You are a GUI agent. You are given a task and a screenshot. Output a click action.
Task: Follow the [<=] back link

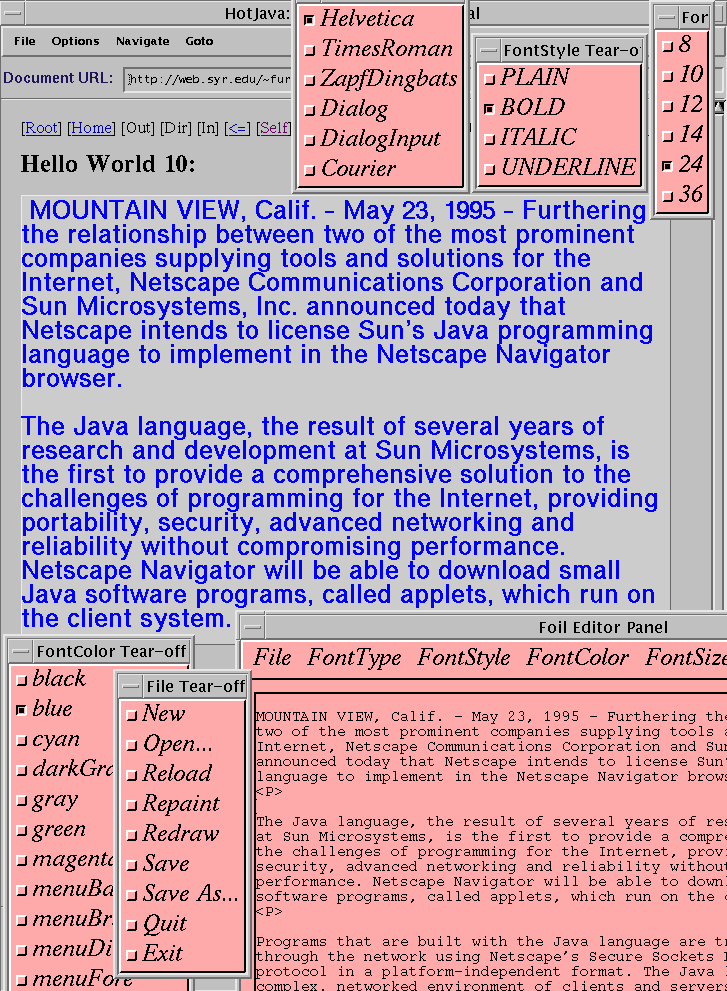pyautogui.click(x=237, y=128)
